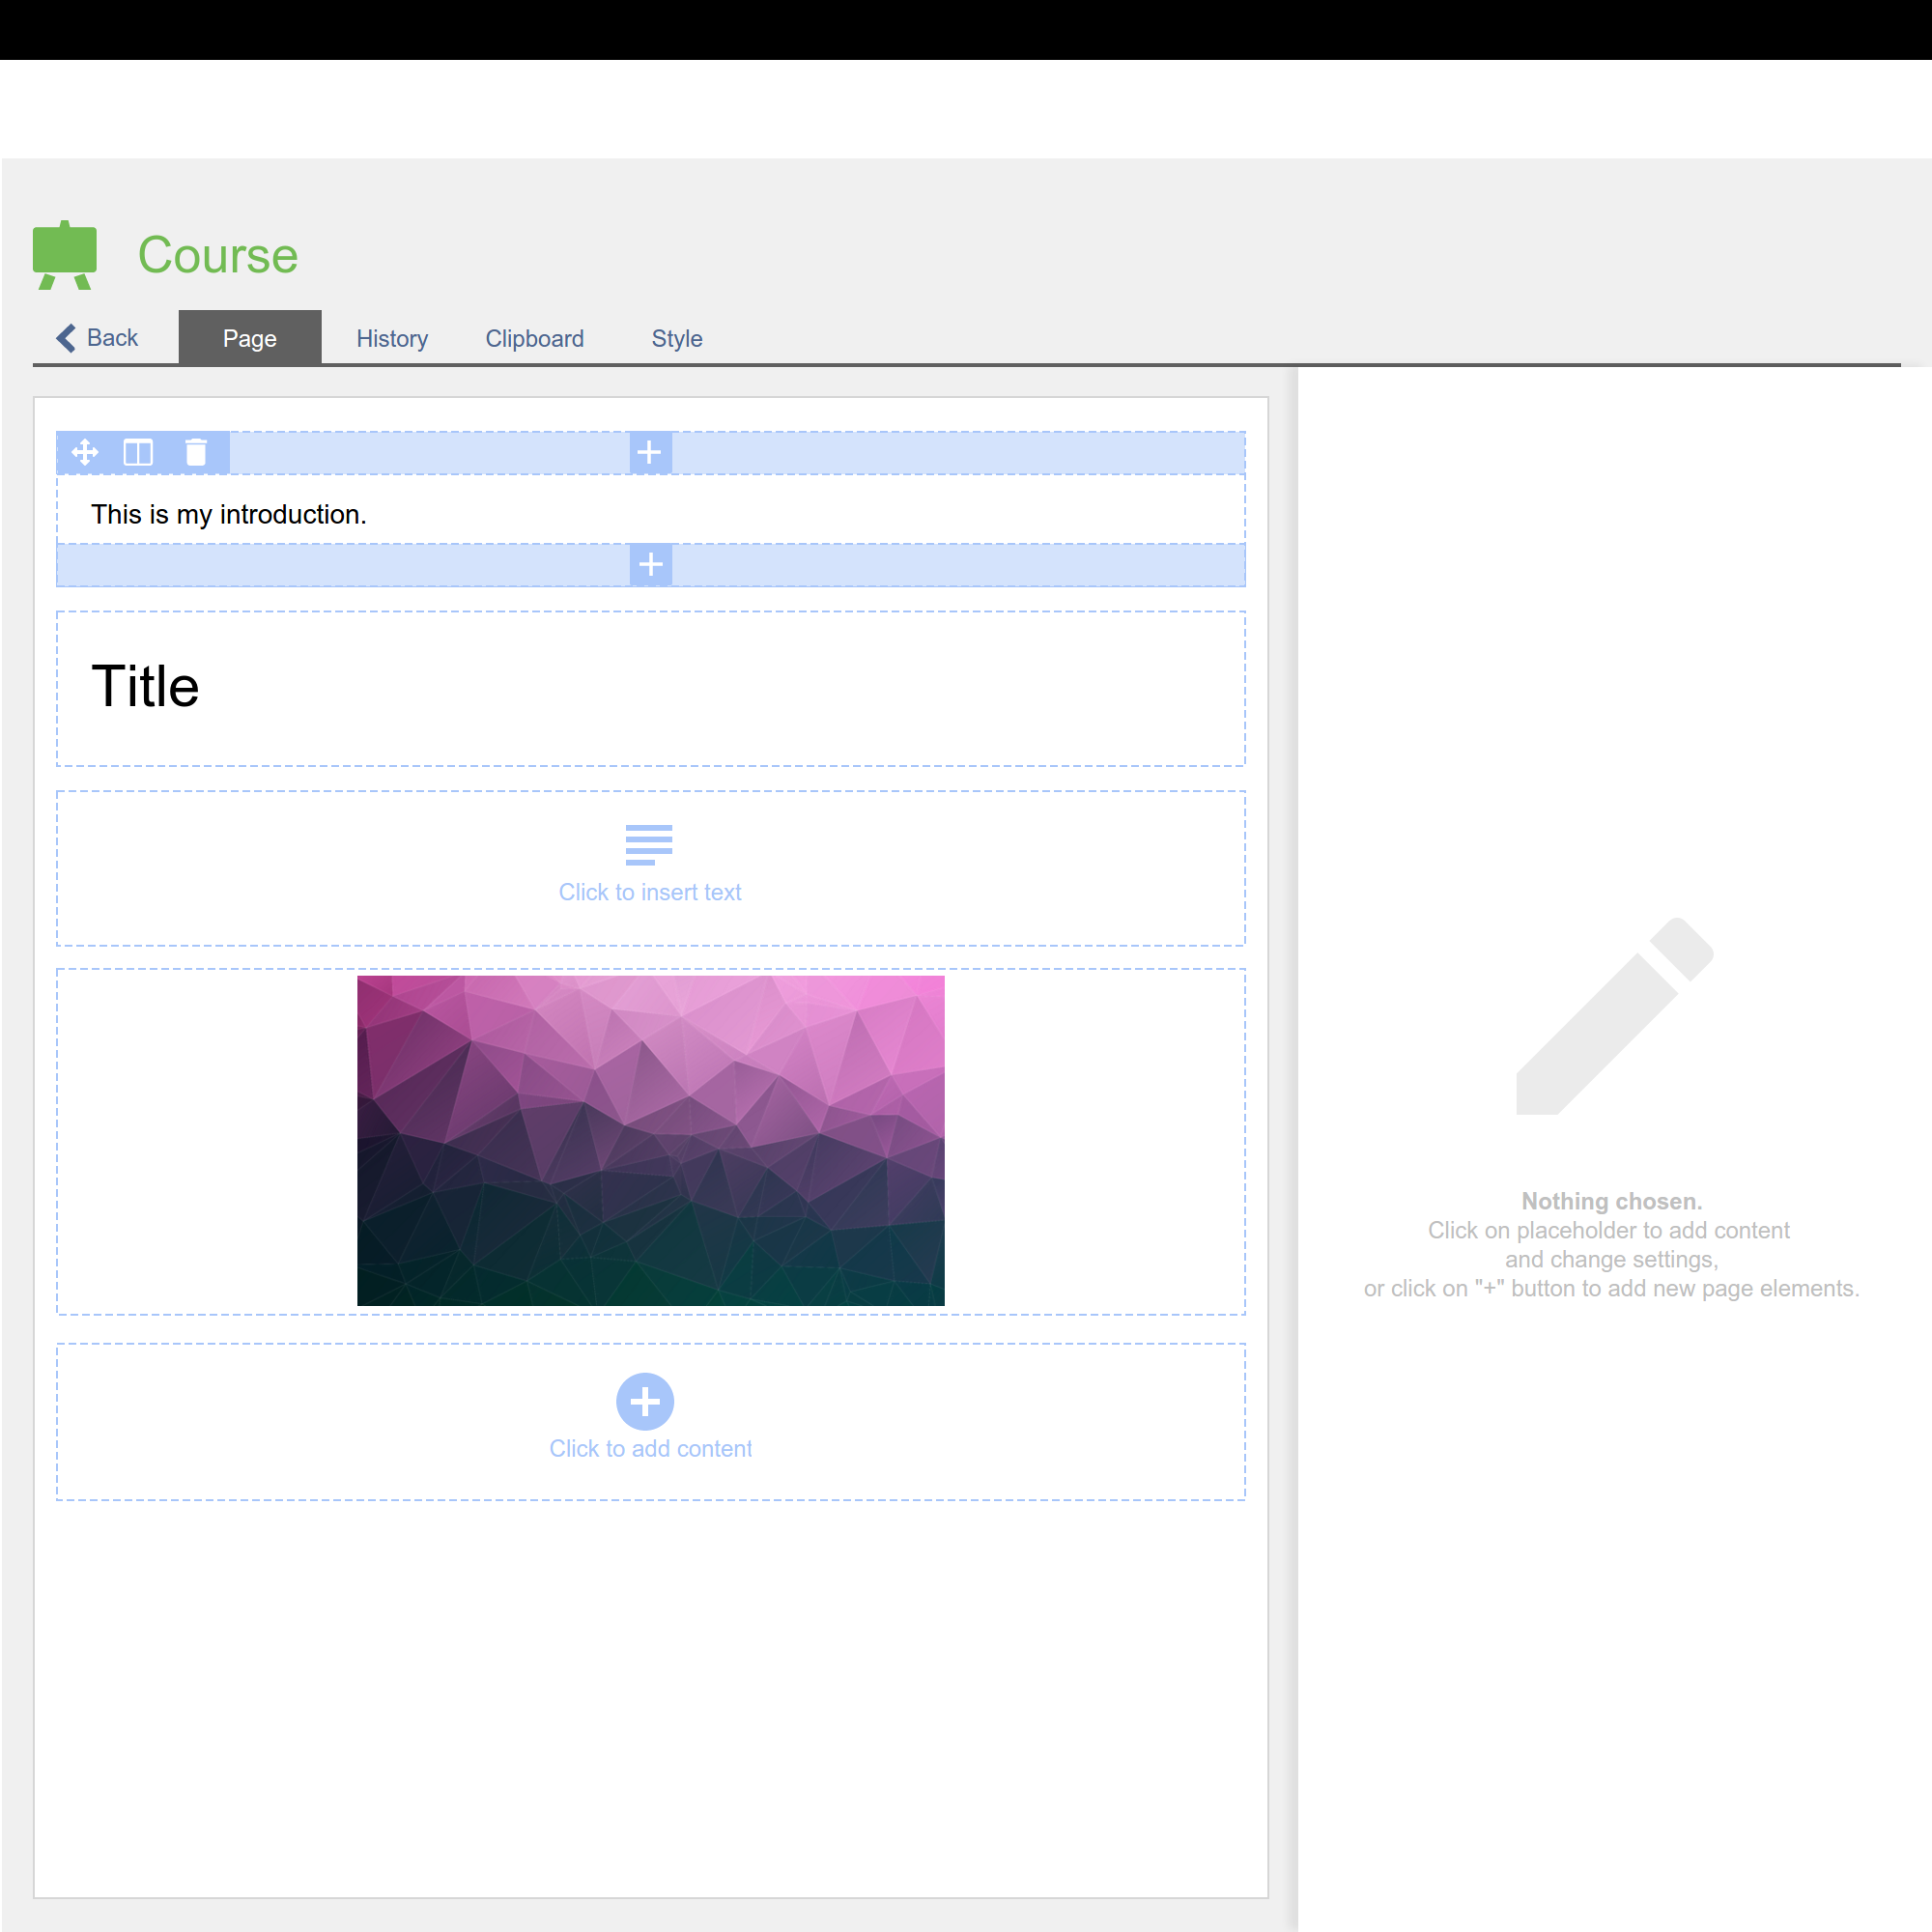This screenshot has width=1932, height=1932.
Task: Click the Course heading title
Action: [x=218, y=255]
